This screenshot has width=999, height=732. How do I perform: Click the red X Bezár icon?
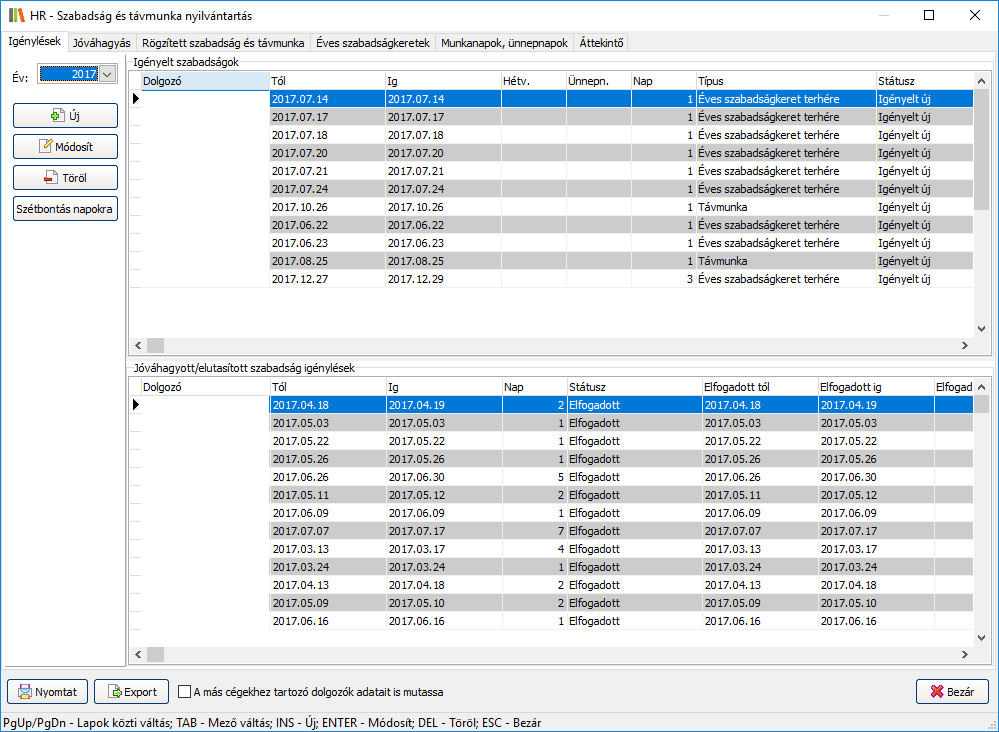click(x=937, y=691)
